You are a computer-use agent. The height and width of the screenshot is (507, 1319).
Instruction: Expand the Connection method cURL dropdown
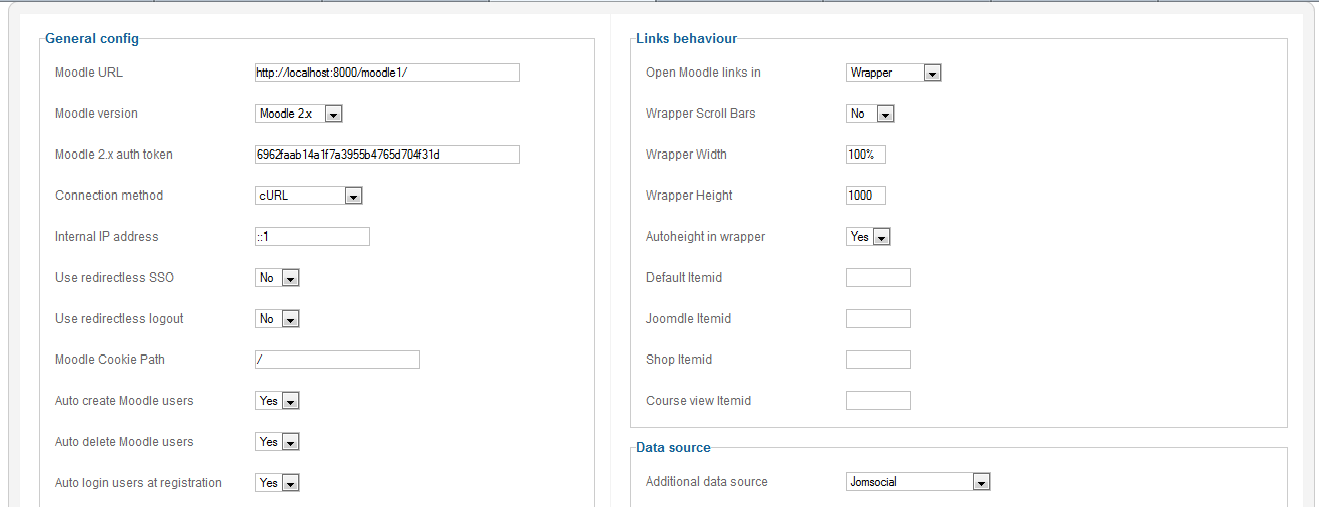(308, 196)
